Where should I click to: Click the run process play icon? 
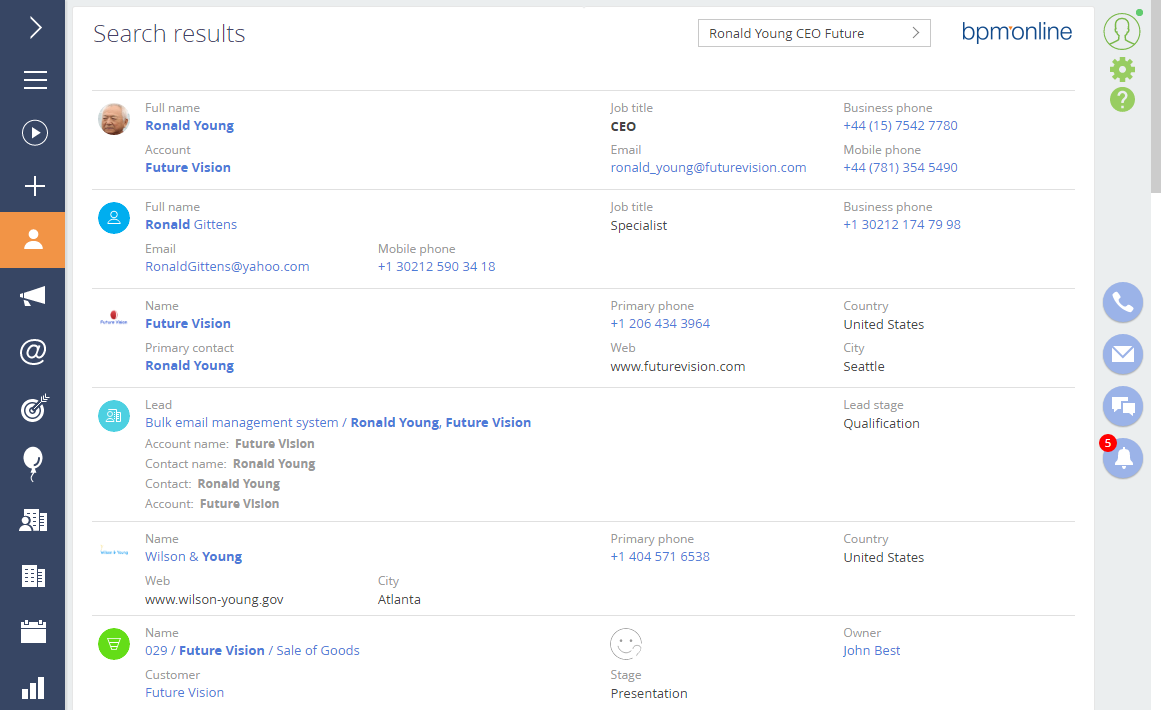(x=35, y=133)
